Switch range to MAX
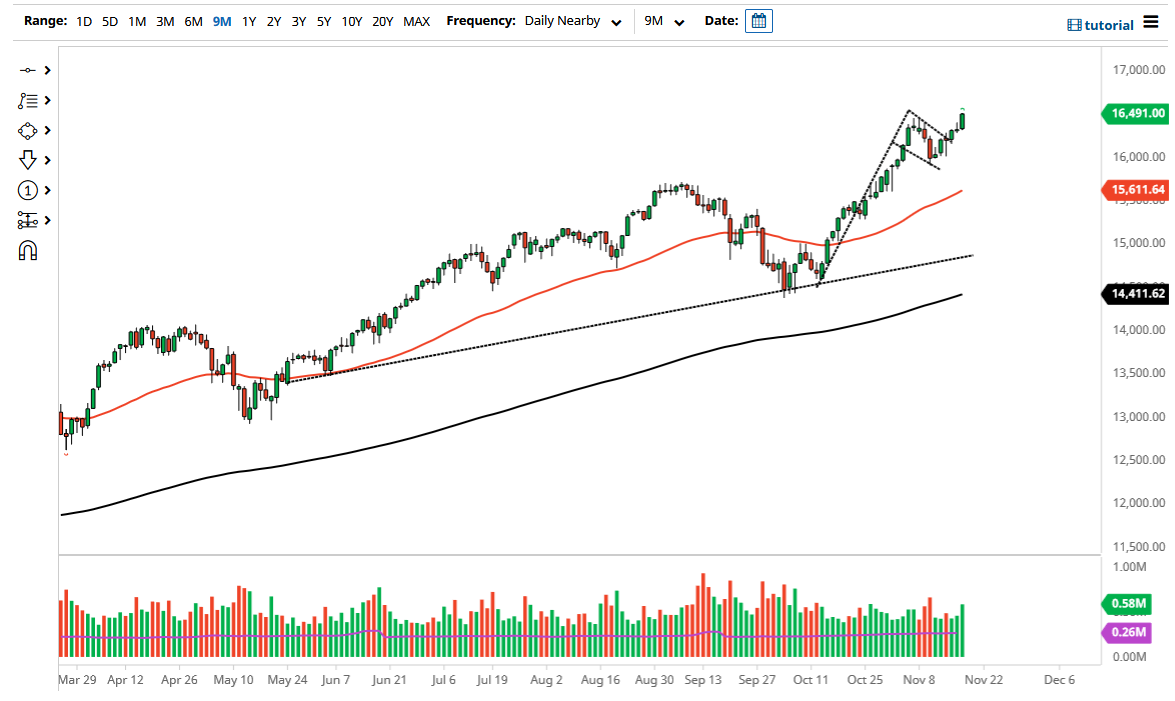The width and height of the screenshot is (1175, 701). point(416,21)
